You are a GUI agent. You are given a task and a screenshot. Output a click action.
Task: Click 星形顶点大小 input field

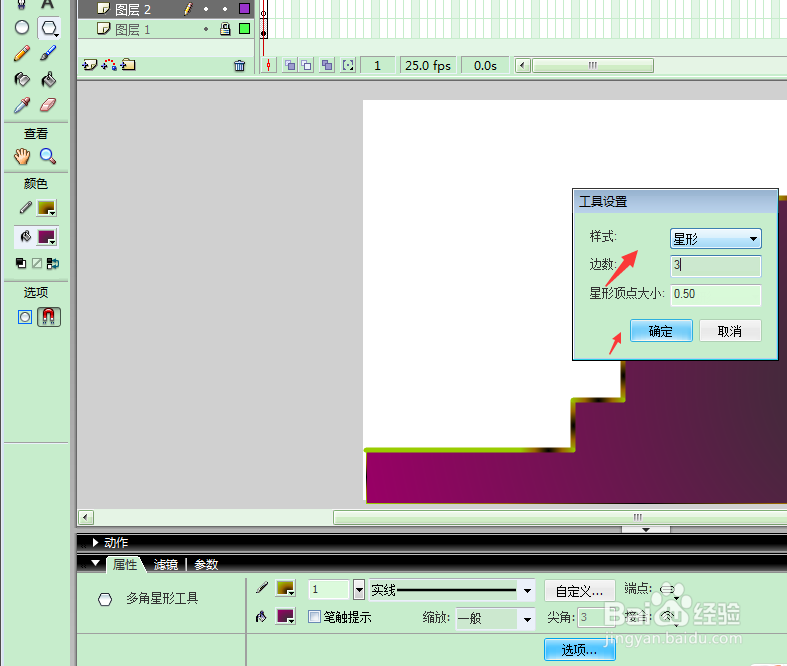coord(716,295)
